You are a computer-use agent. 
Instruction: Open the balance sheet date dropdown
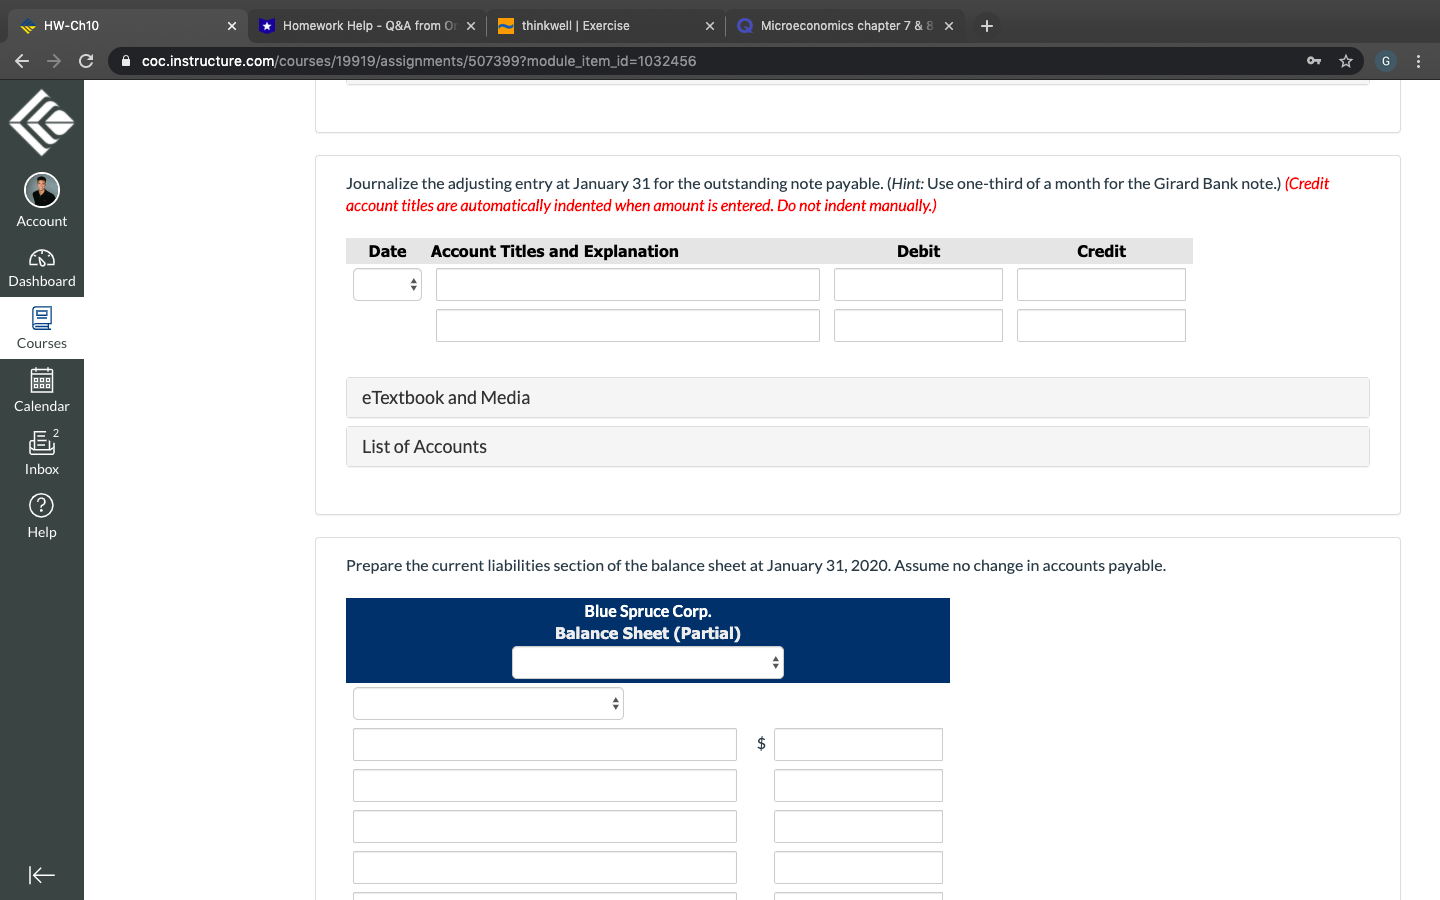[648, 662]
